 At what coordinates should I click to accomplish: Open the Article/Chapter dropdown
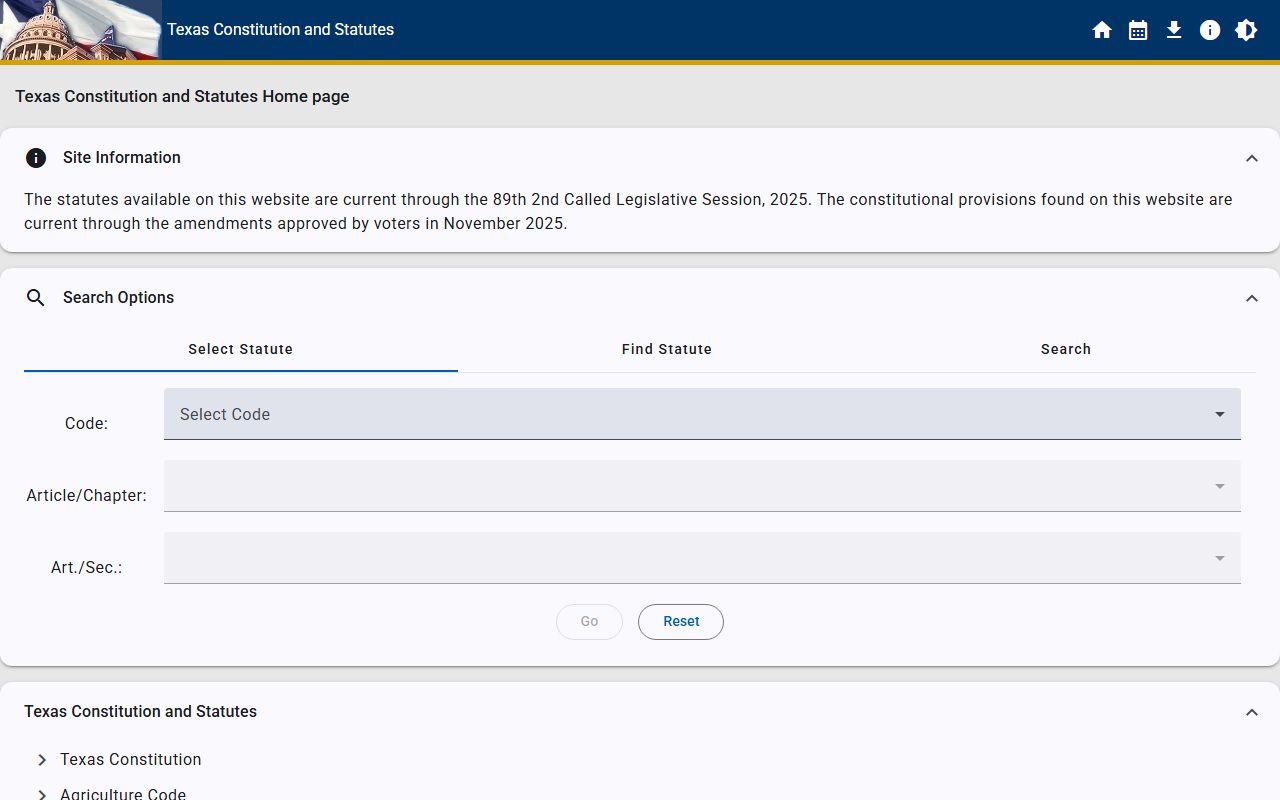click(x=702, y=486)
